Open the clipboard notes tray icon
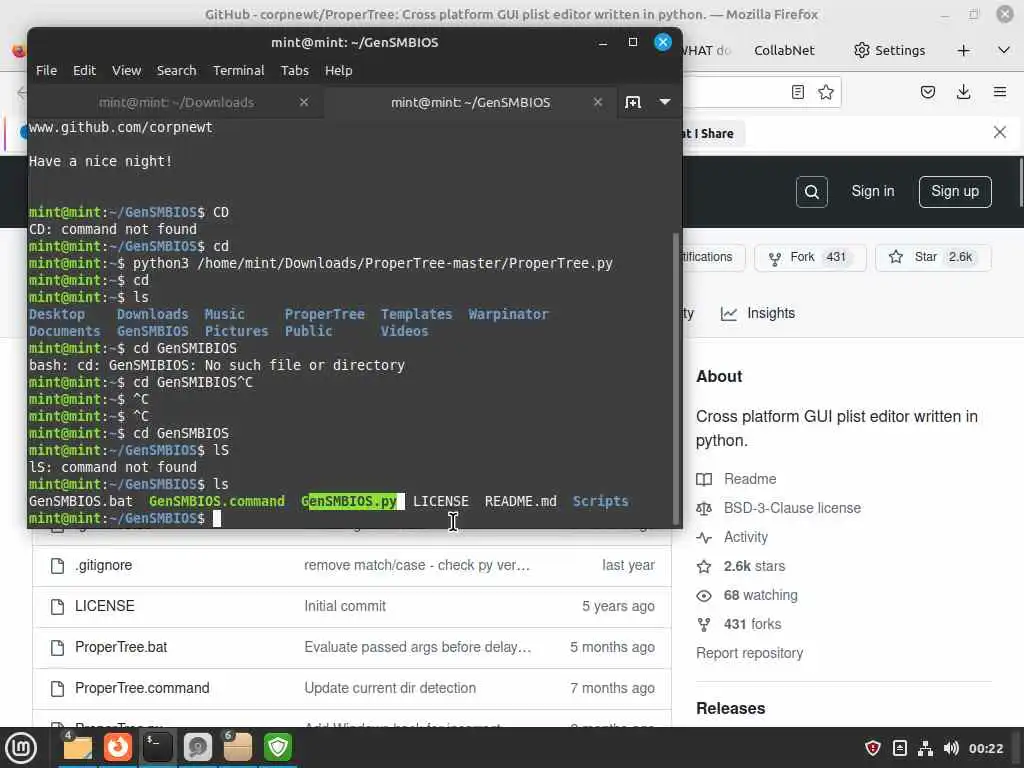 [899, 748]
